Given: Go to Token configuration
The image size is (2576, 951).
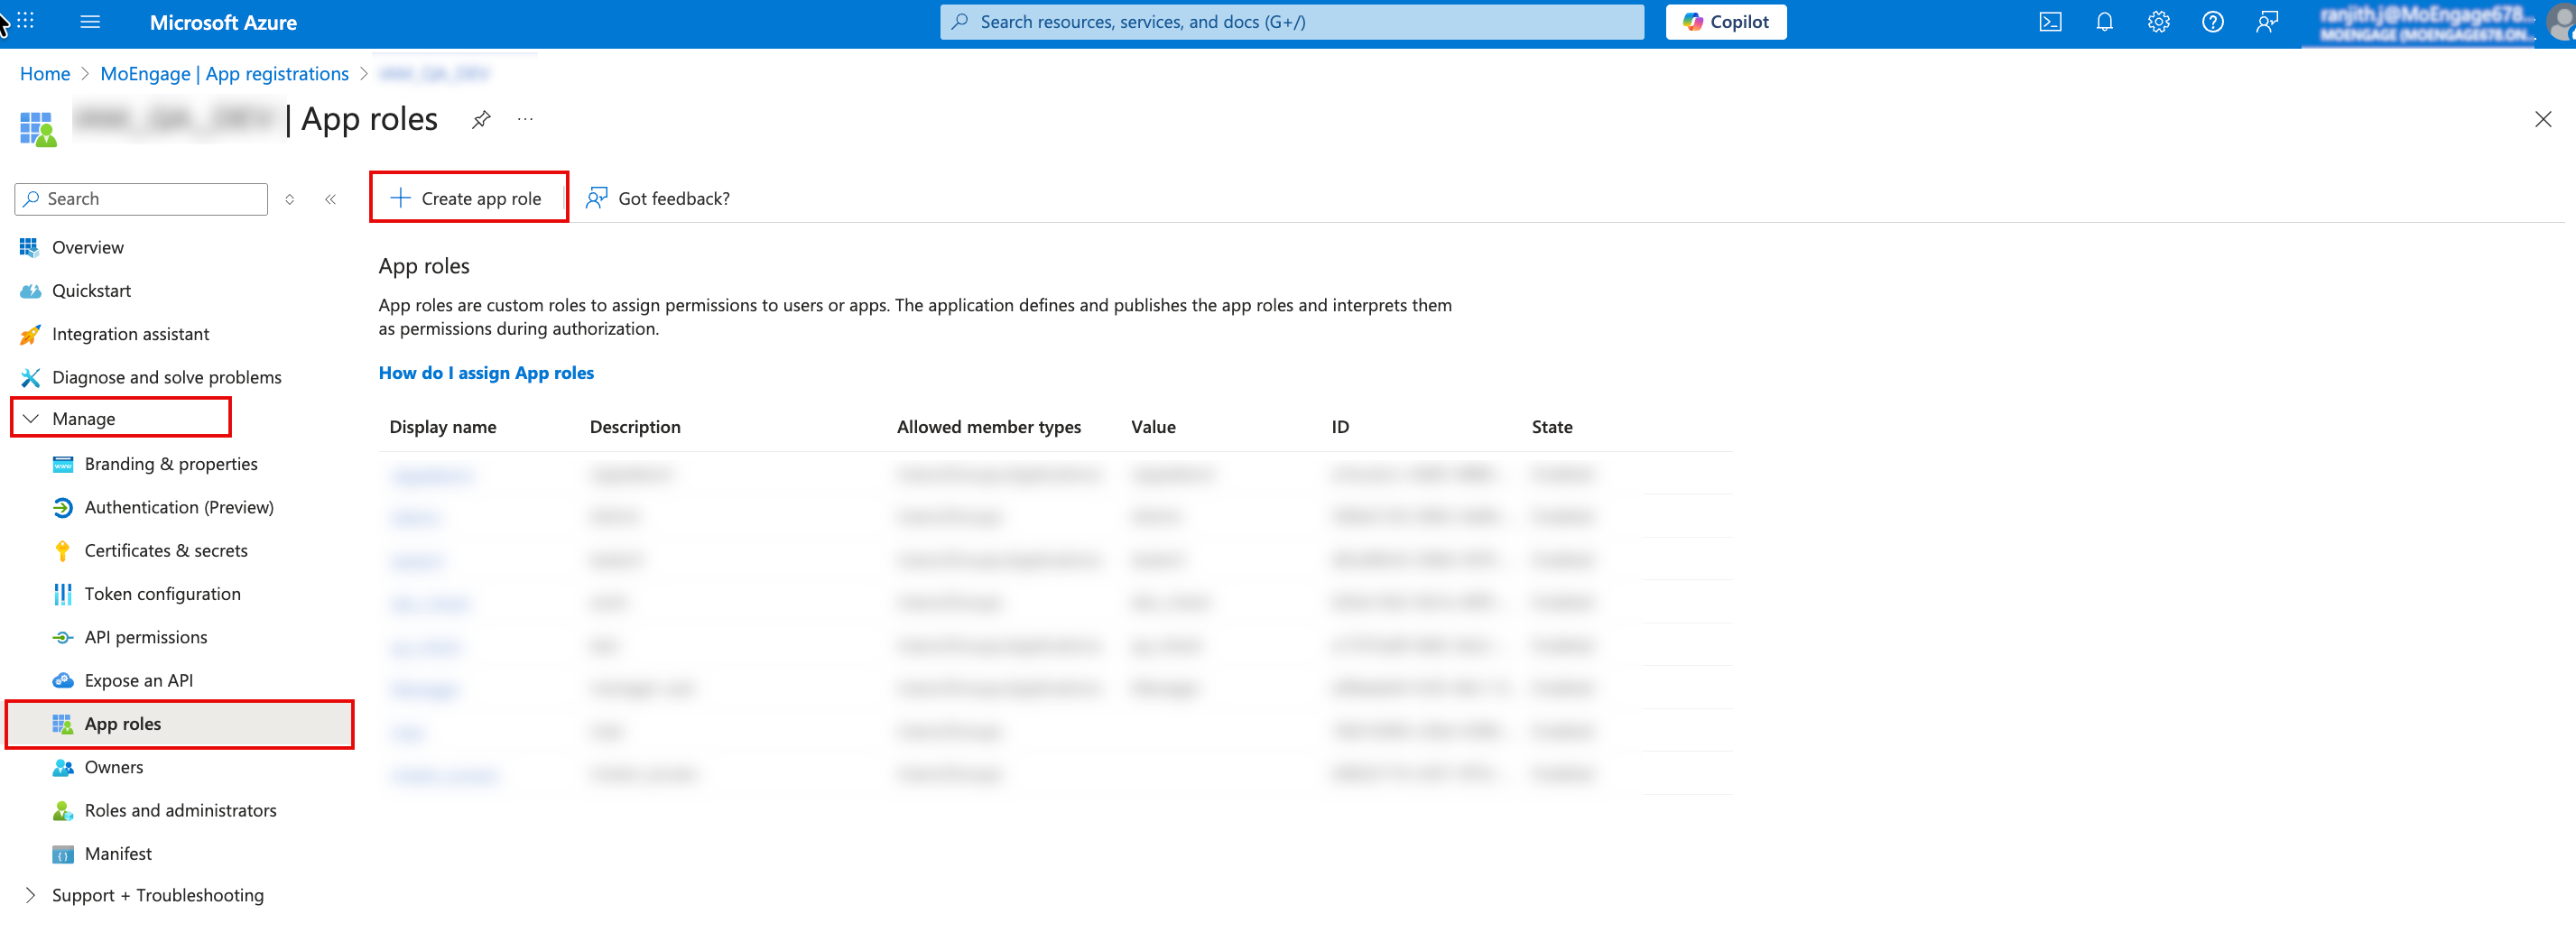Looking at the screenshot, I should (x=162, y=594).
